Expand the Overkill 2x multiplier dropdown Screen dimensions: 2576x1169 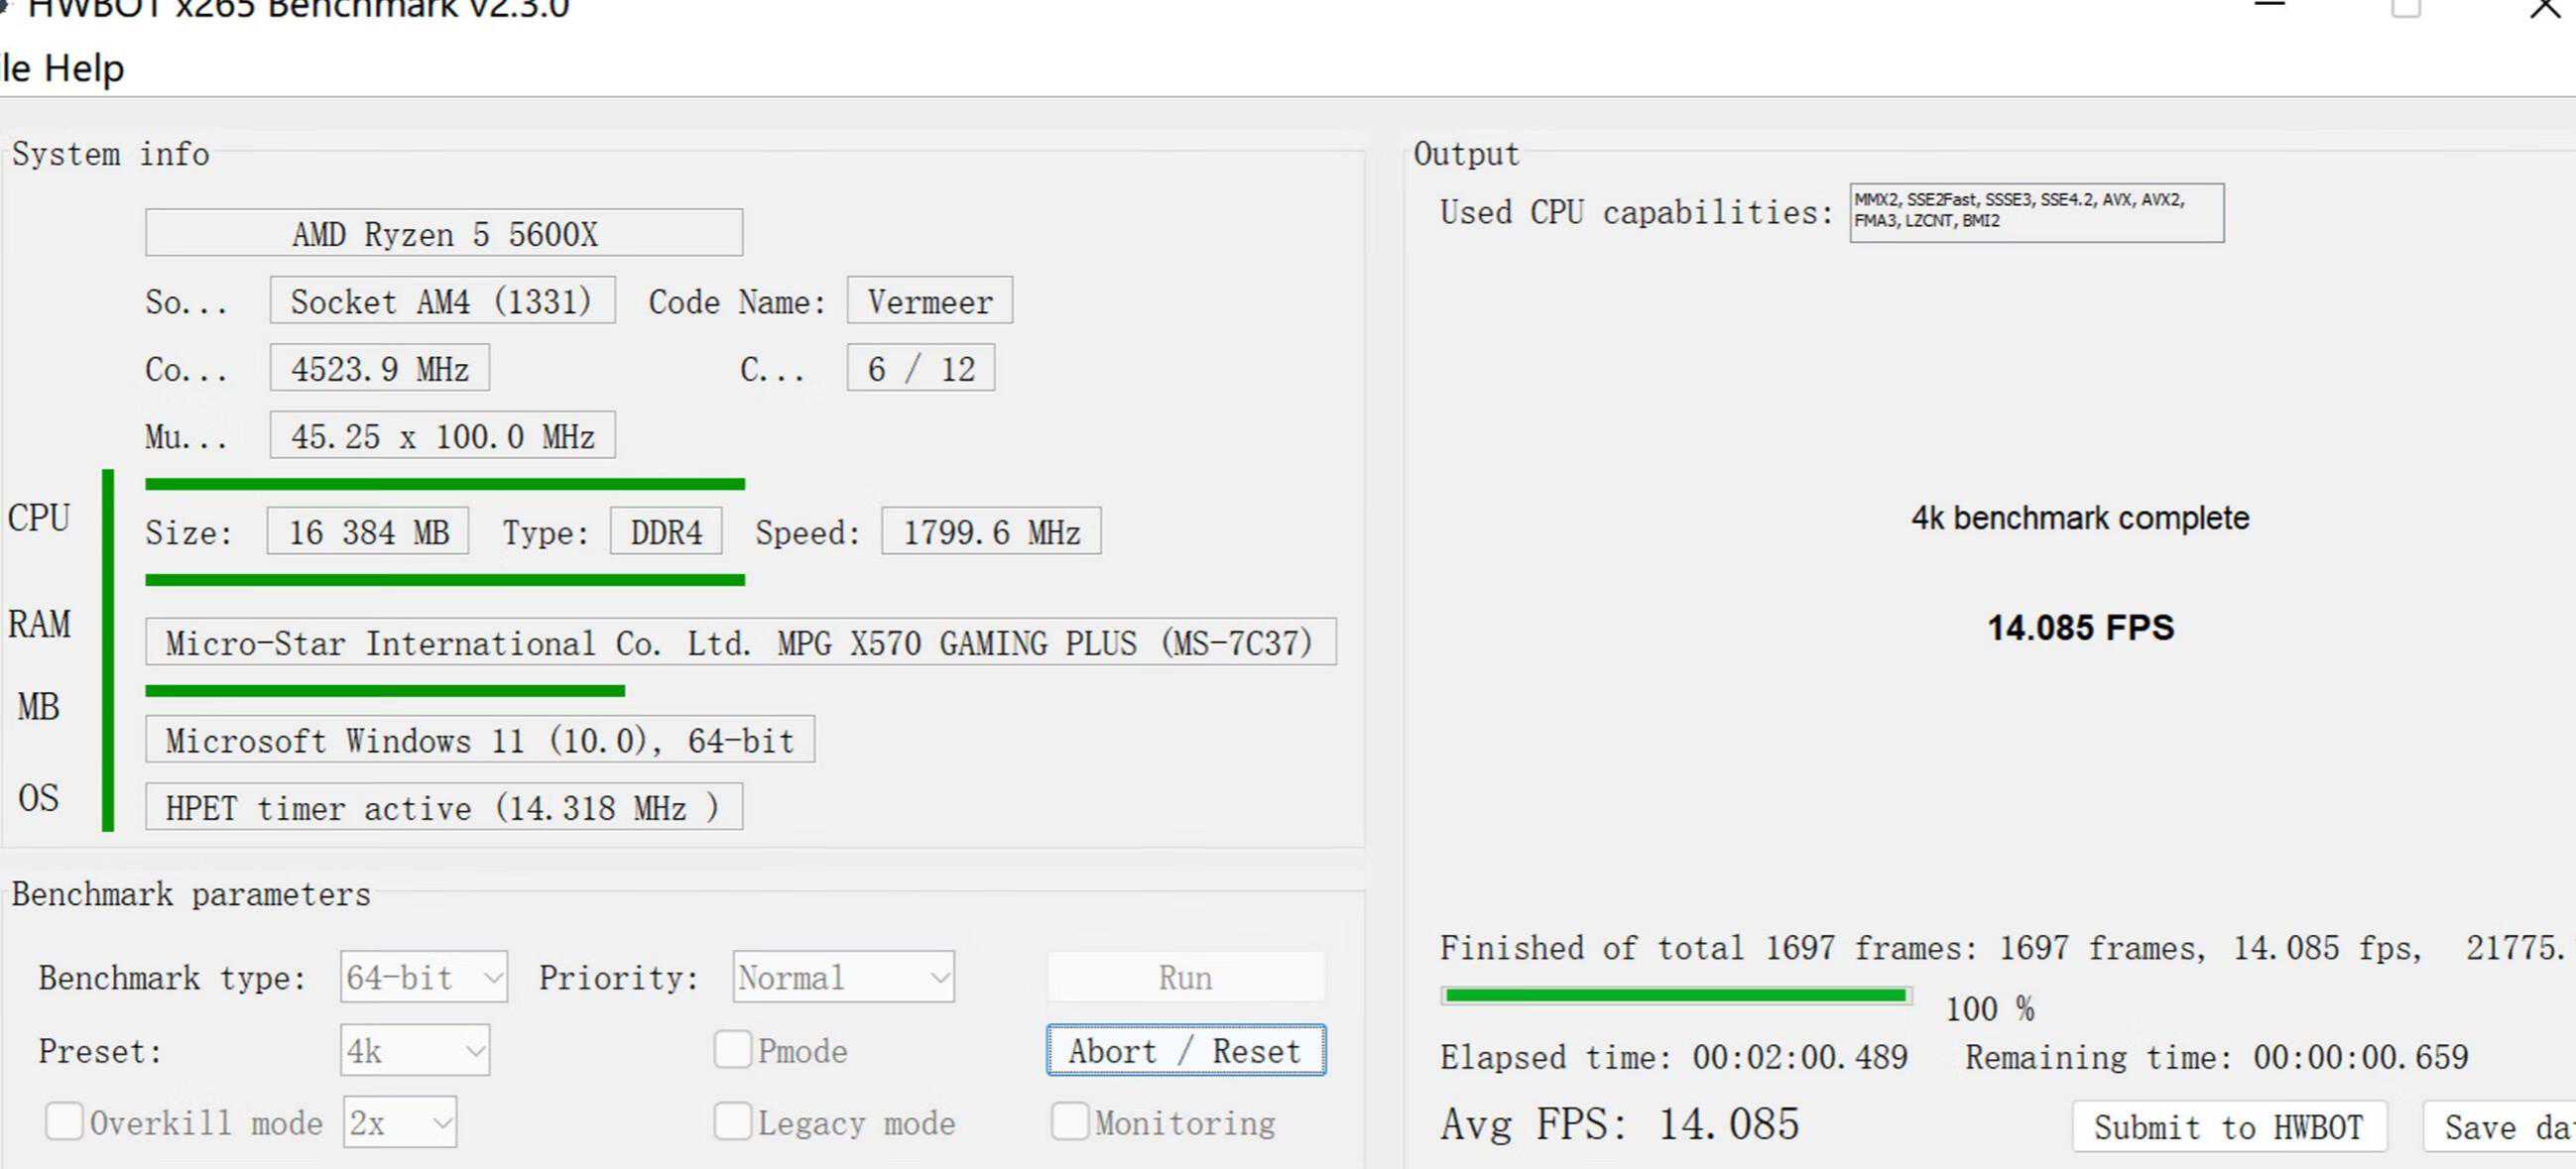point(400,1123)
